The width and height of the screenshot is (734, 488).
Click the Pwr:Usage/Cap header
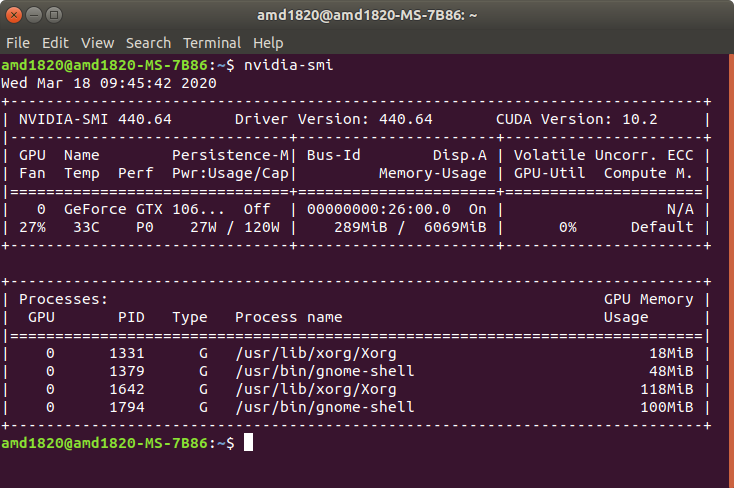230,173
